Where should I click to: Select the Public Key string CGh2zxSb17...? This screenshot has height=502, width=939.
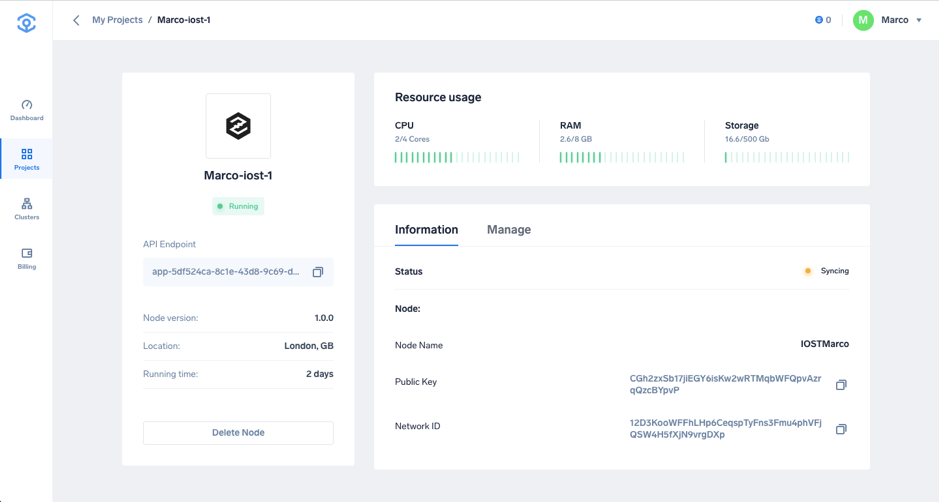725,385
